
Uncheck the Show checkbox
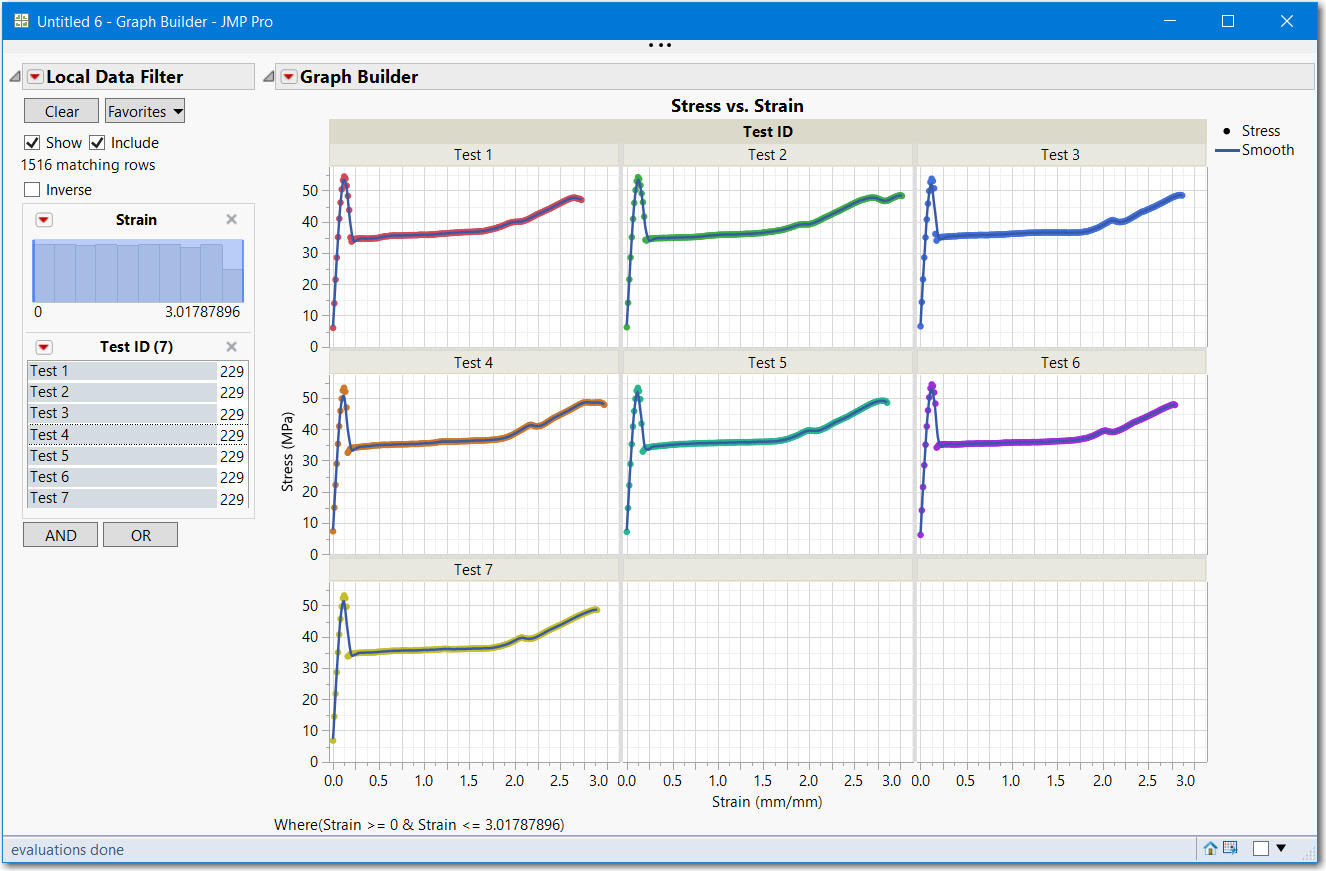pos(32,142)
